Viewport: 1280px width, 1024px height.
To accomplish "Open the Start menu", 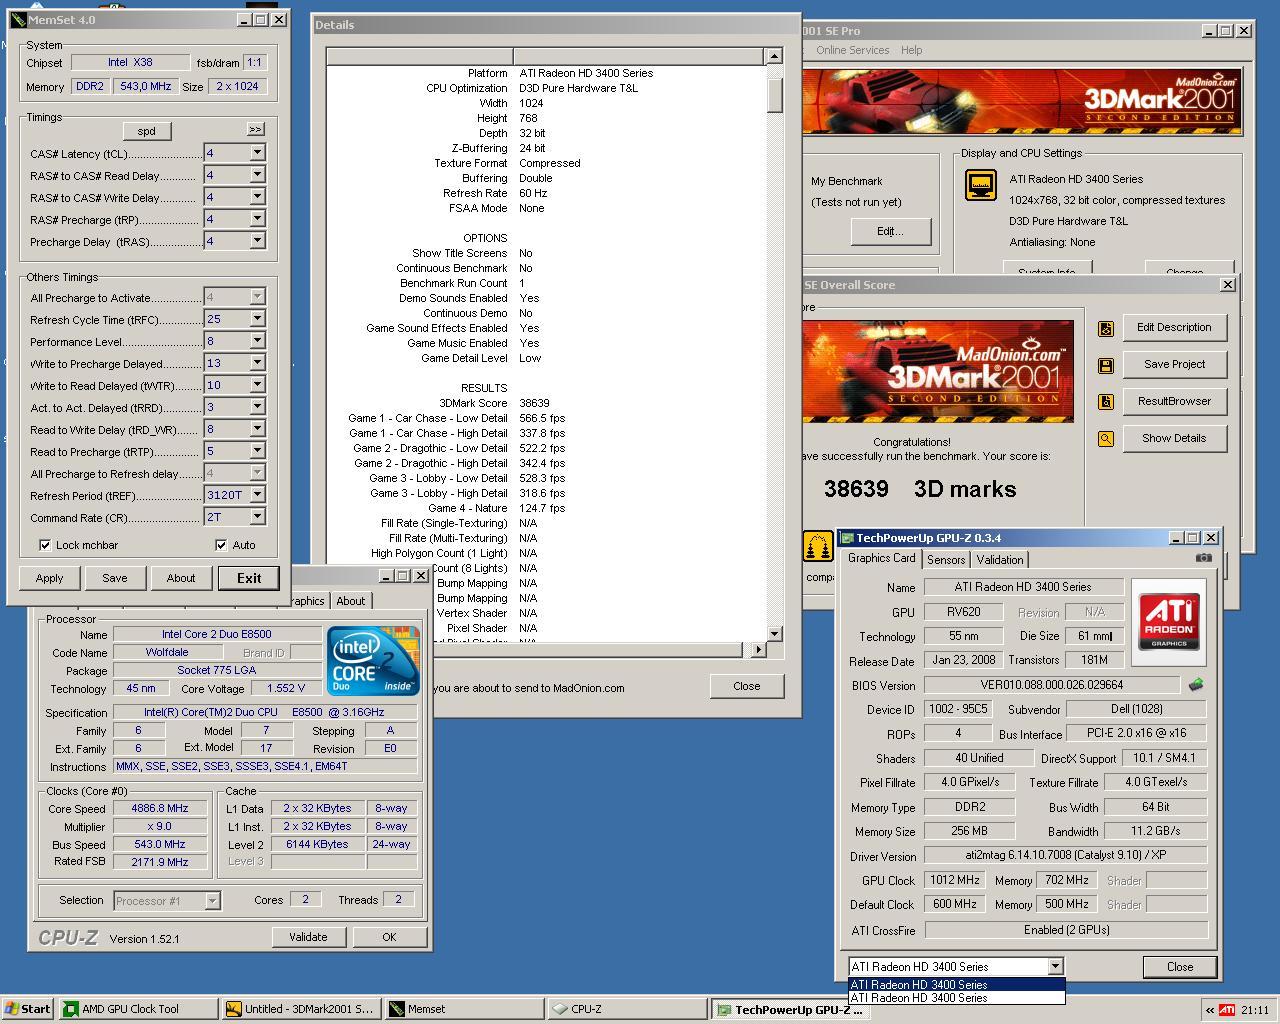I will click(28, 1008).
